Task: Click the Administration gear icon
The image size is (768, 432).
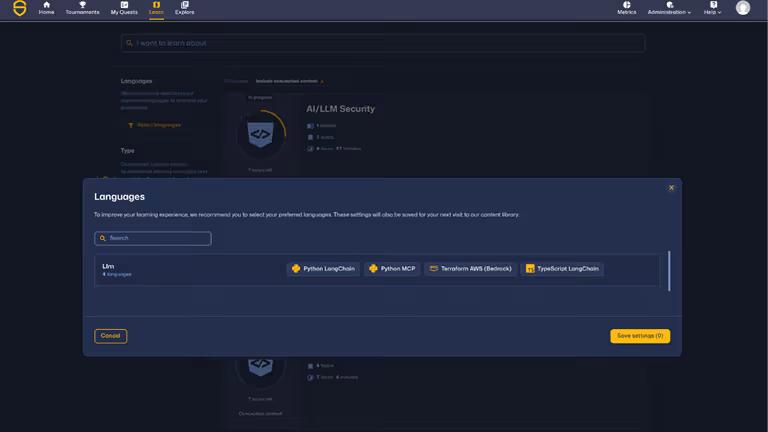Action: click(x=670, y=4)
